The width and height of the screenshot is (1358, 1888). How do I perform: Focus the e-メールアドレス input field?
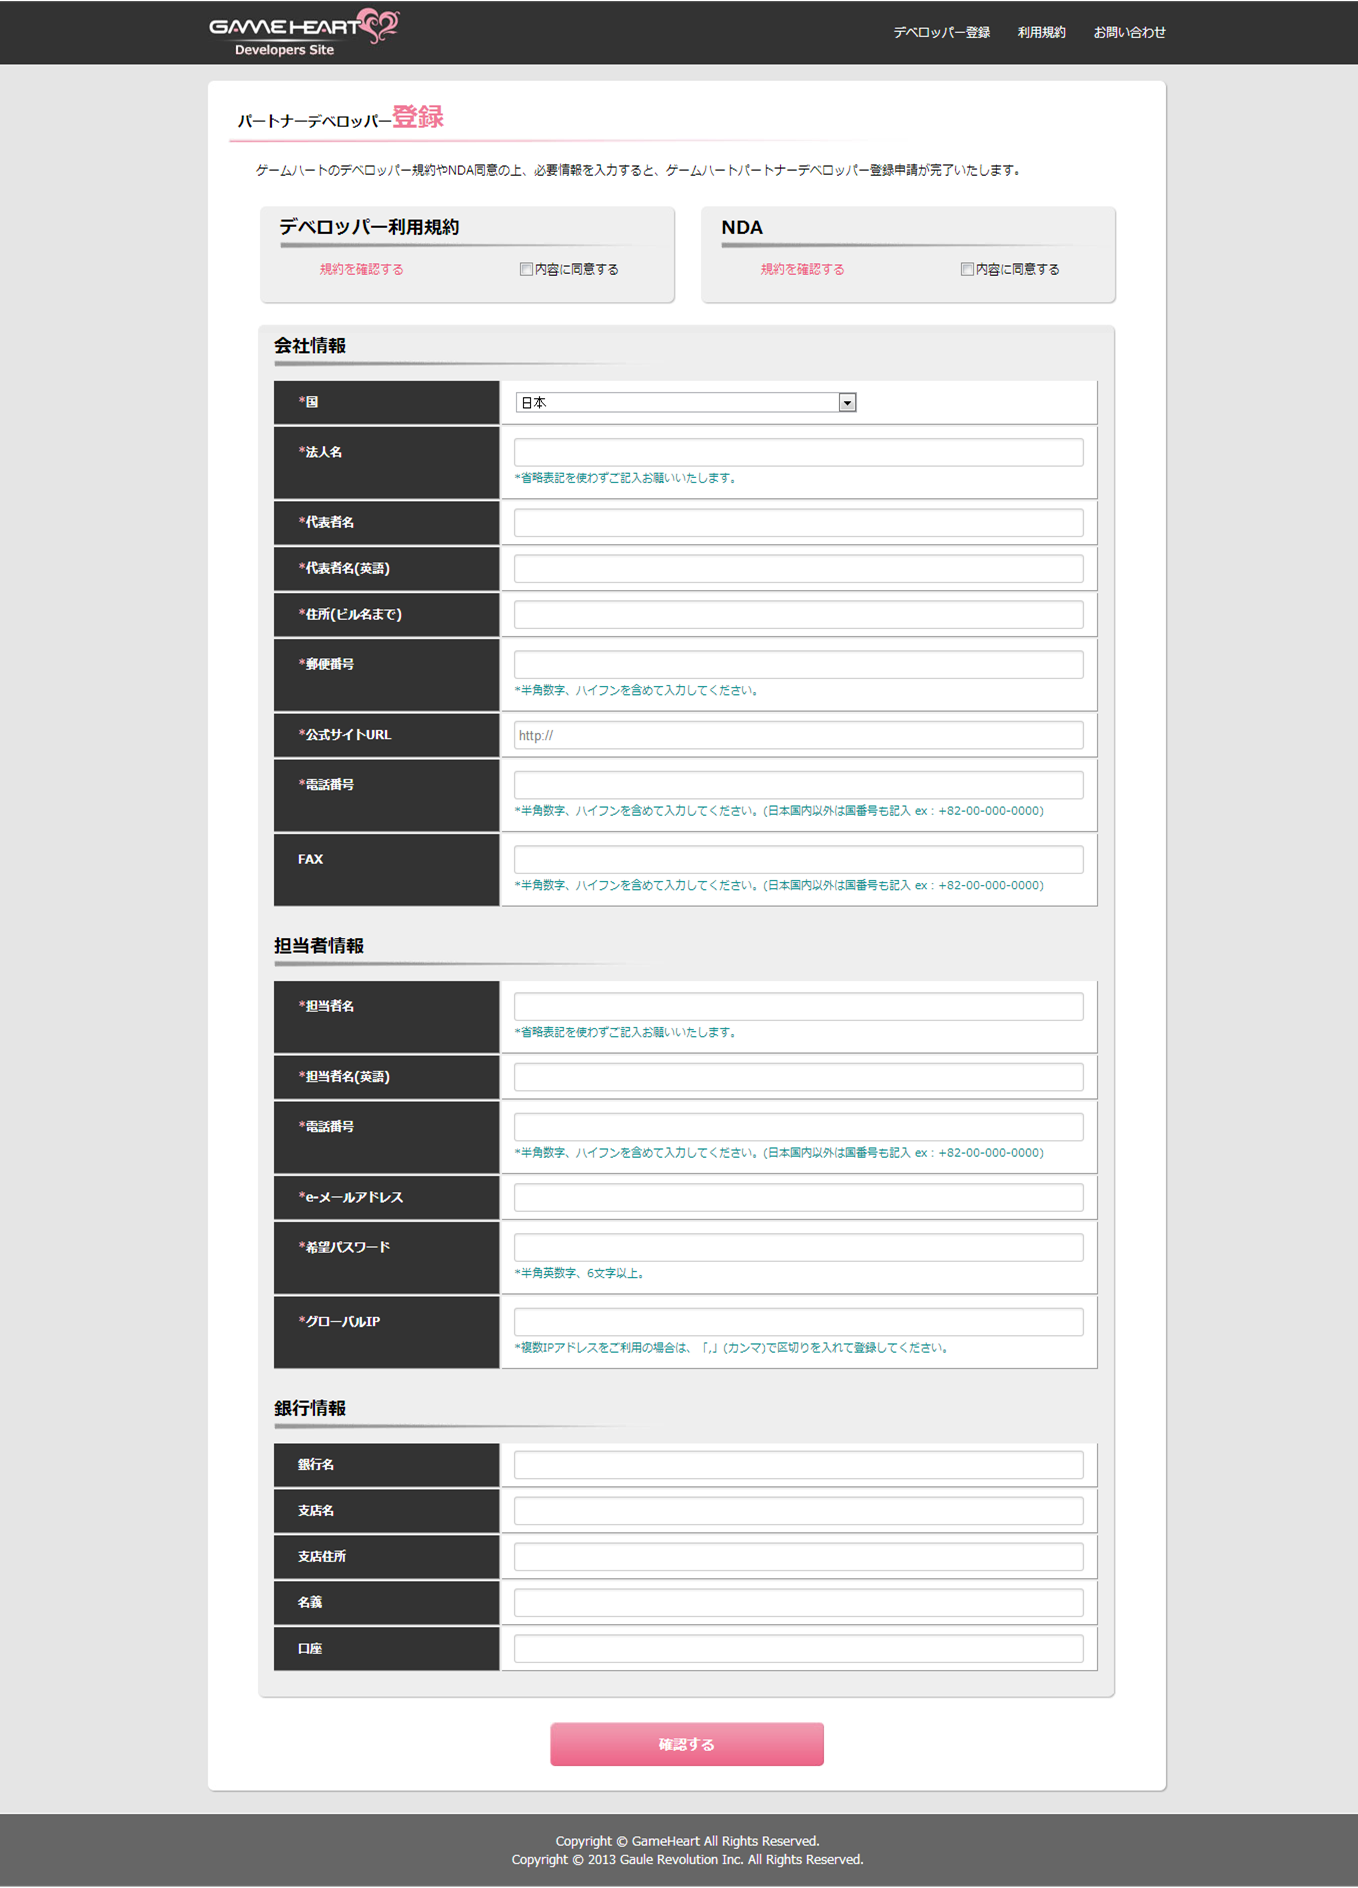798,1197
